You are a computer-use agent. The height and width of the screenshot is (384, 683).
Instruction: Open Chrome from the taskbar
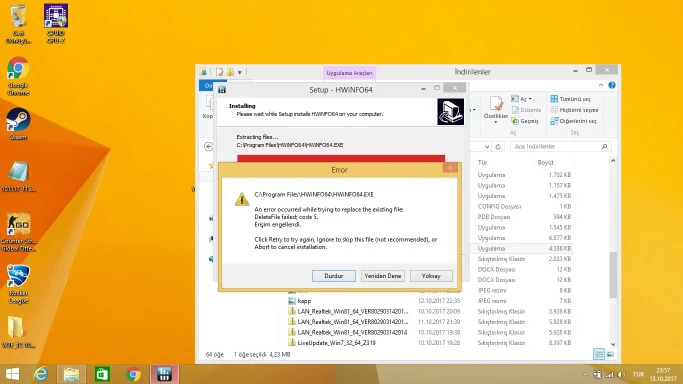(134, 374)
